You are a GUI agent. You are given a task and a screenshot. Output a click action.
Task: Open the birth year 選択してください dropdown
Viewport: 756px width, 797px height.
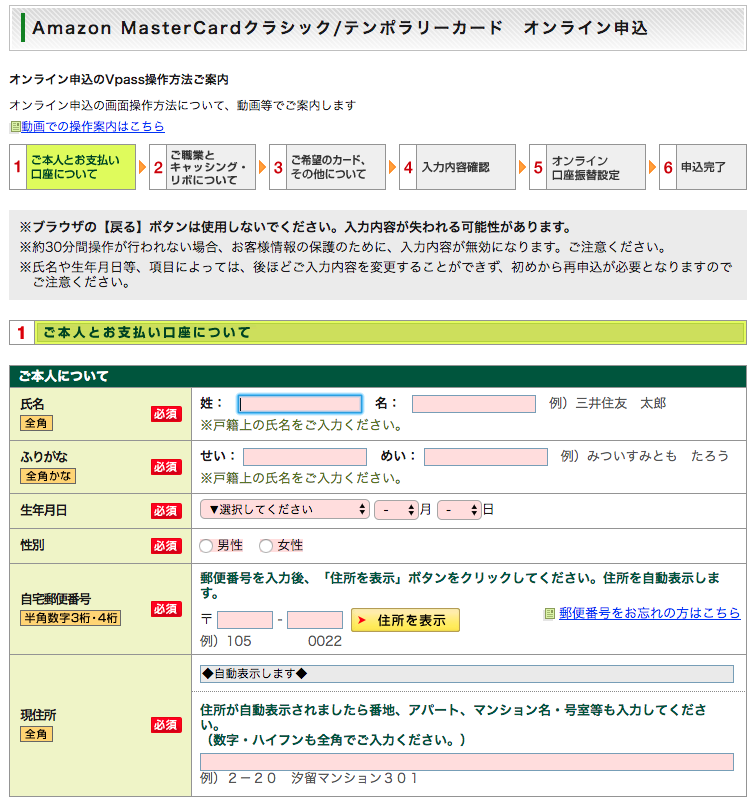pyautogui.click(x=285, y=509)
